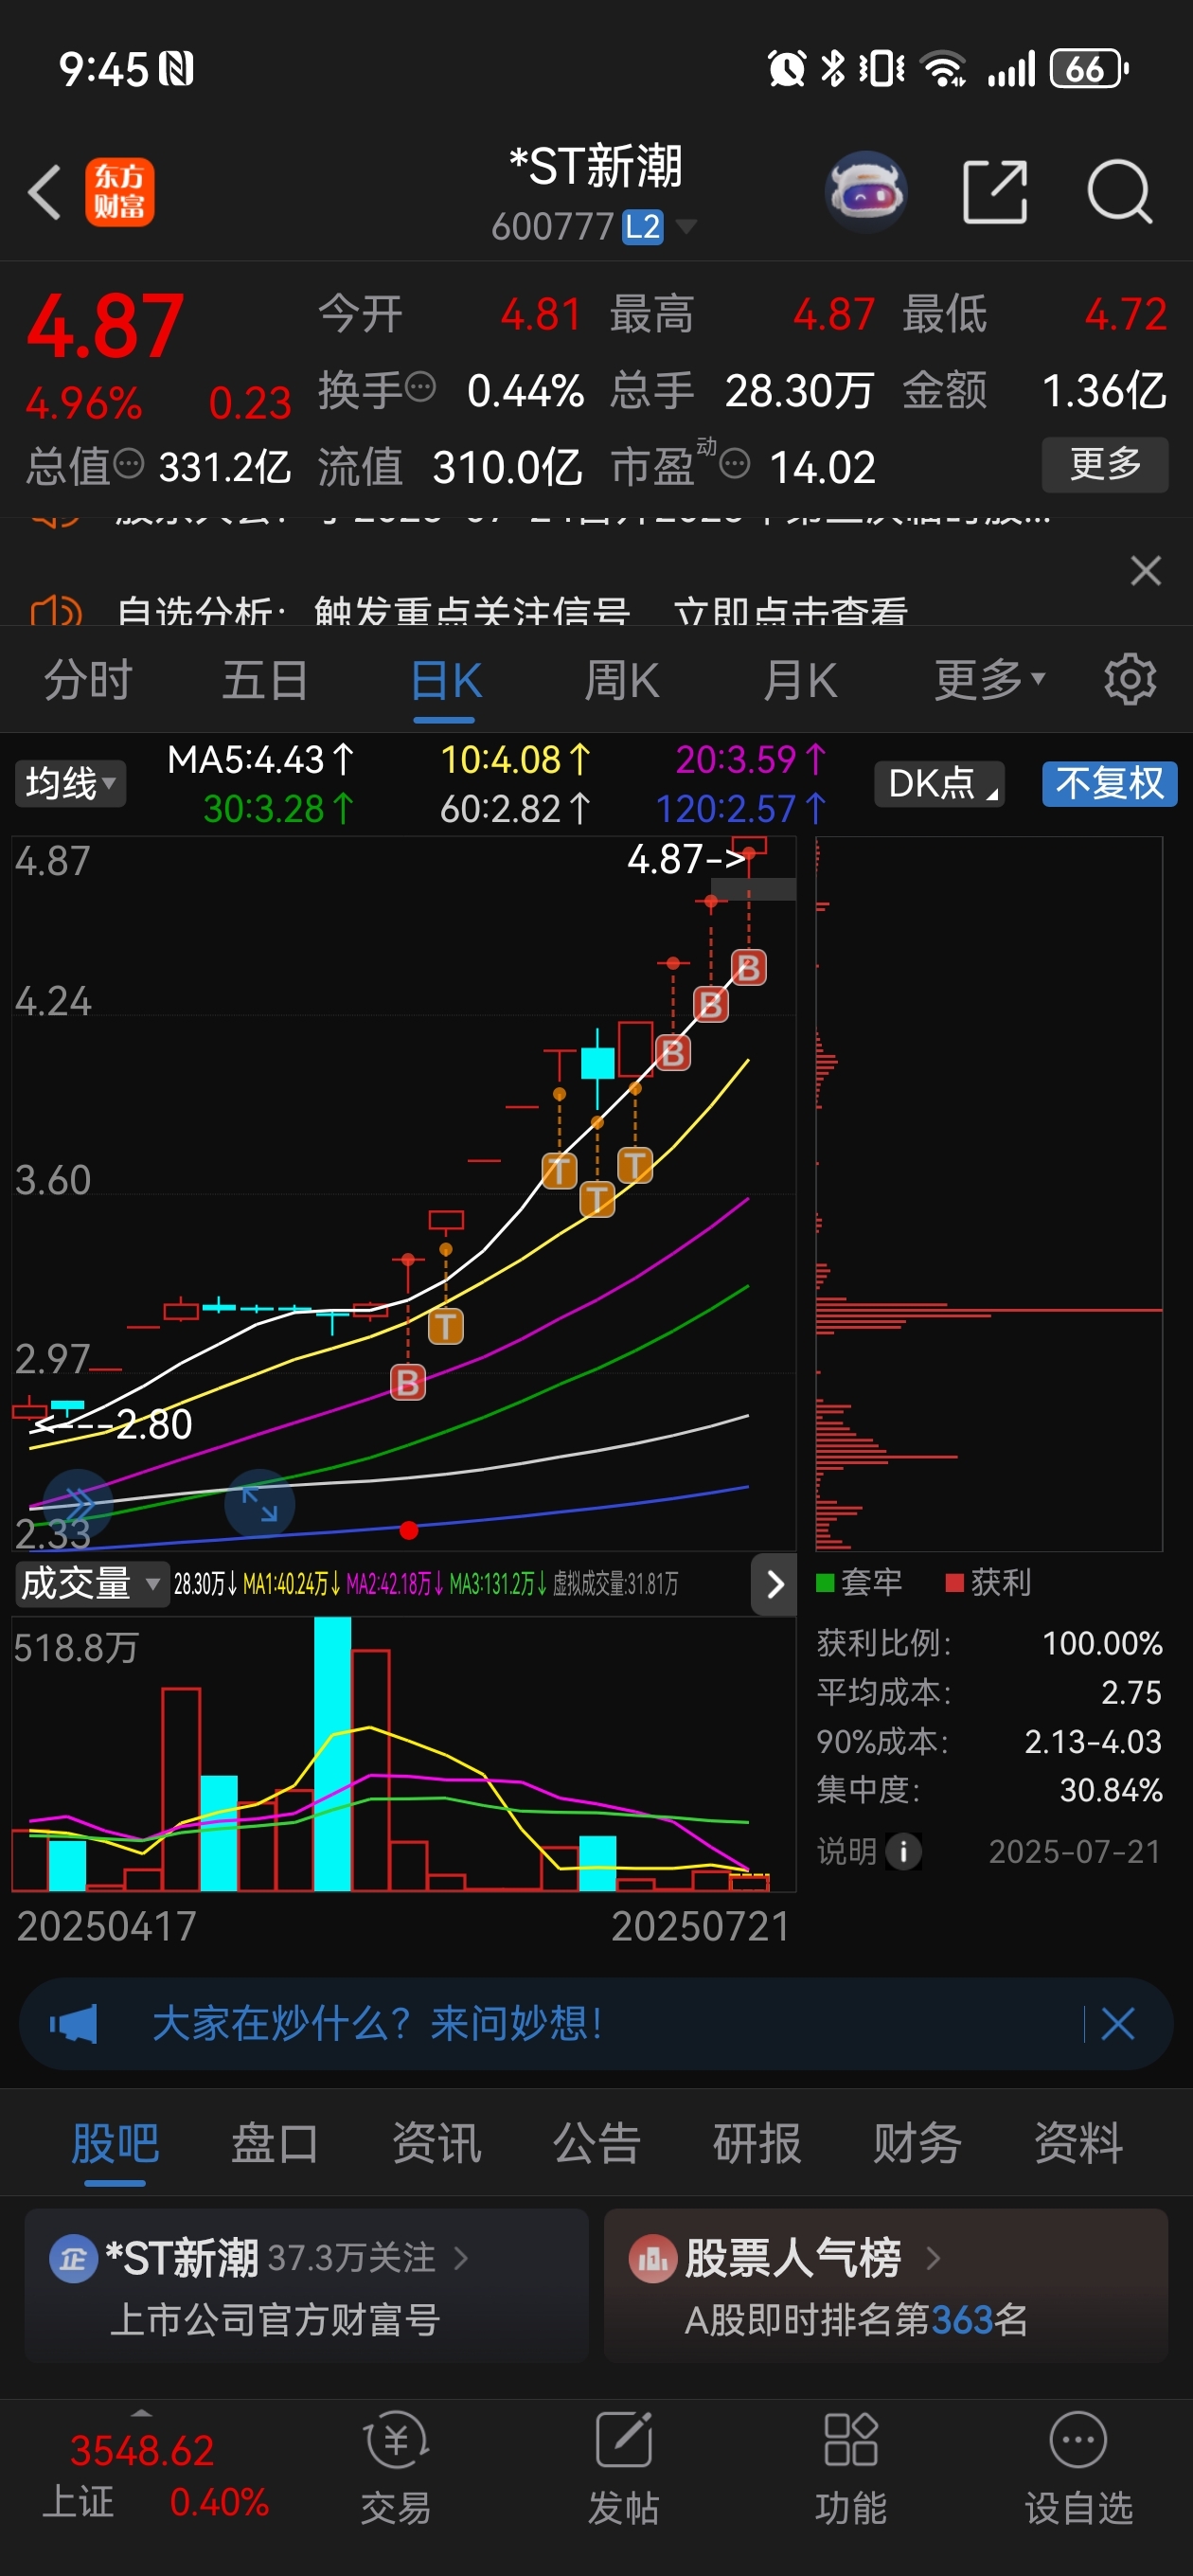Open the 交易 trading icon
This screenshot has height=2576, width=1193.
click(x=396, y=2441)
